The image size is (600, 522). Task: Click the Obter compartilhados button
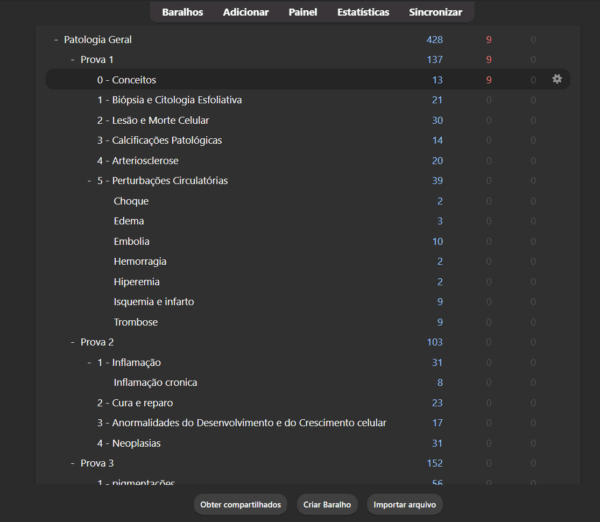pyautogui.click(x=240, y=505)
